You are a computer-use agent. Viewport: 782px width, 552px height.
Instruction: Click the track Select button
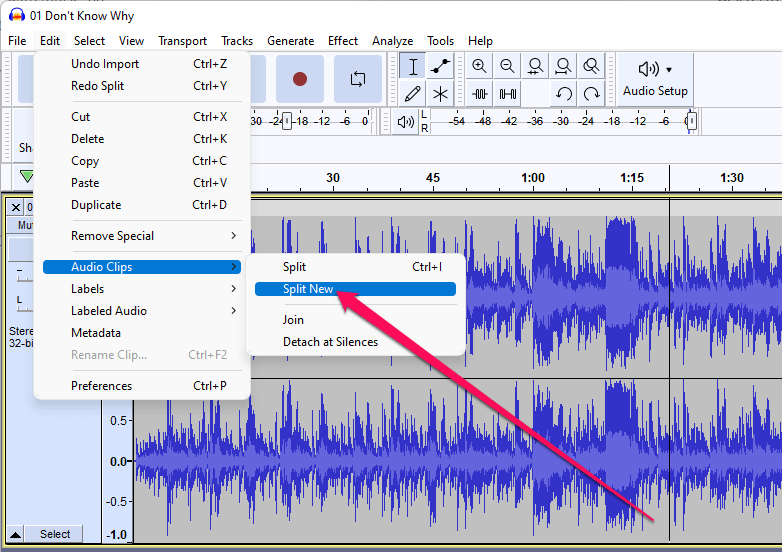54,534
